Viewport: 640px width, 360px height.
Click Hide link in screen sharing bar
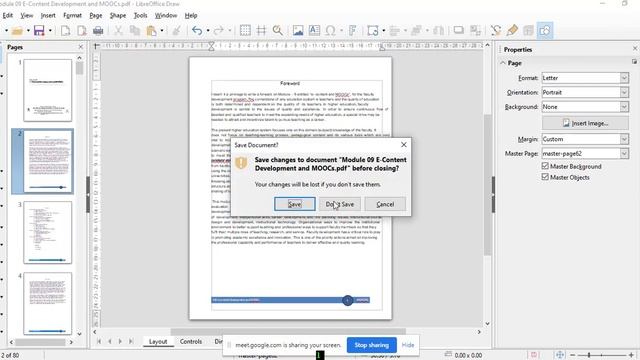point(408,345)
